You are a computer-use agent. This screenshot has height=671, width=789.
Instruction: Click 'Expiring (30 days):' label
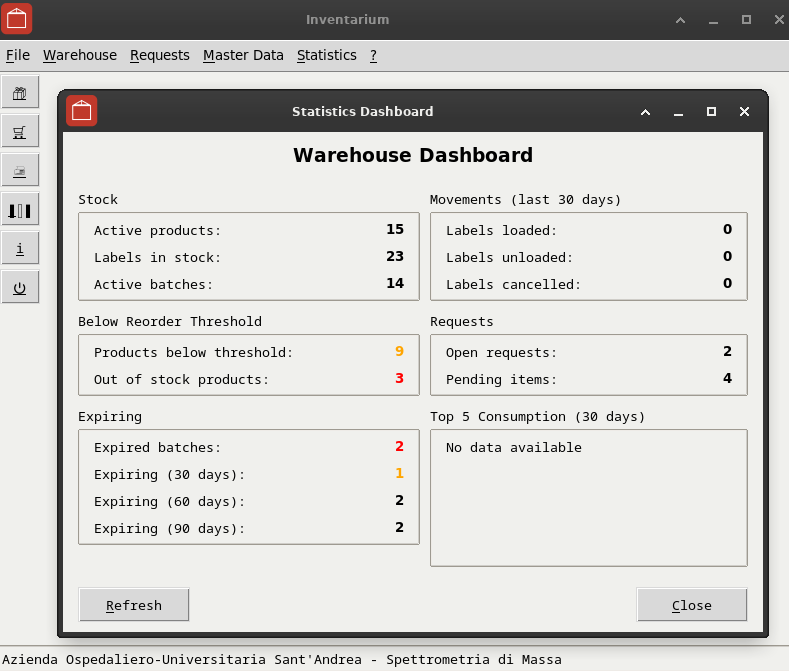pyautogui.click(x=169, y=475)
